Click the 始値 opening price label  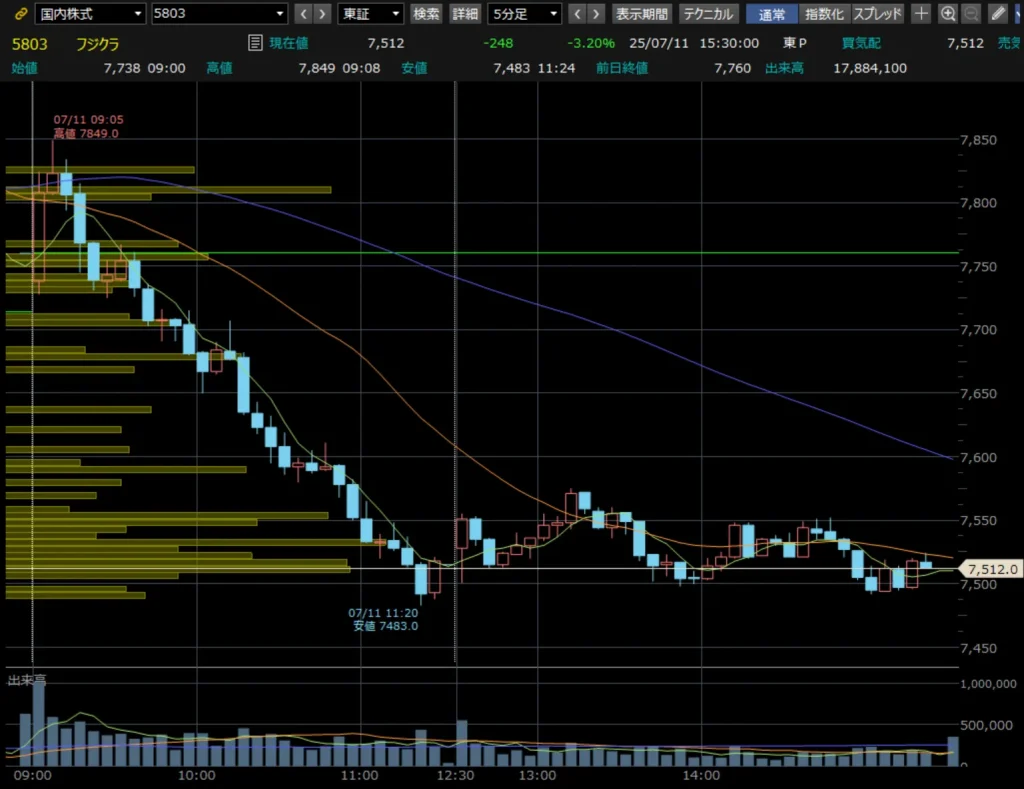pyautogui.click(x=24, y=68)
